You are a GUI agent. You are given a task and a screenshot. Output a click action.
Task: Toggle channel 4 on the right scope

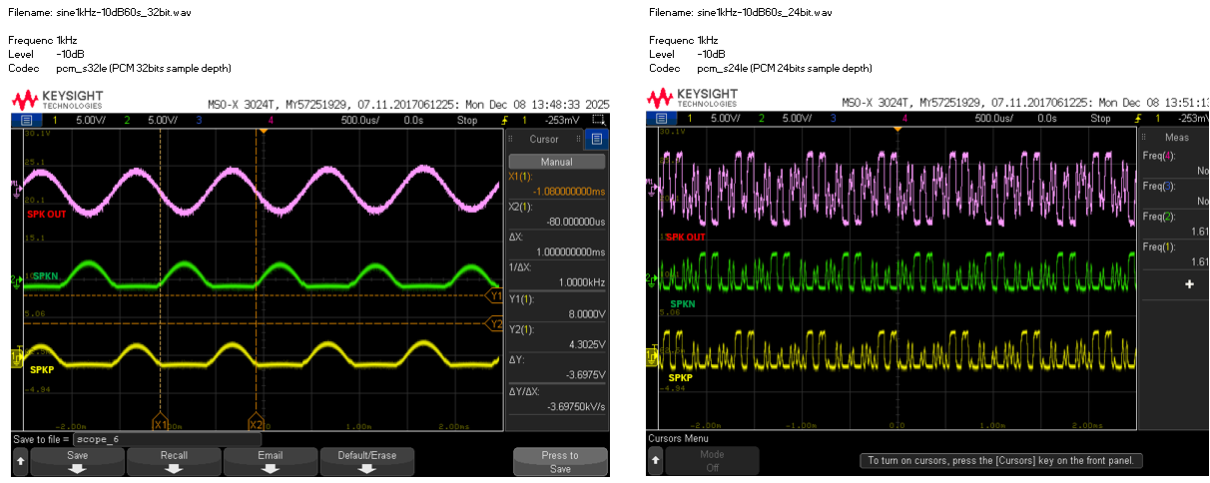[x=905, y=118]
